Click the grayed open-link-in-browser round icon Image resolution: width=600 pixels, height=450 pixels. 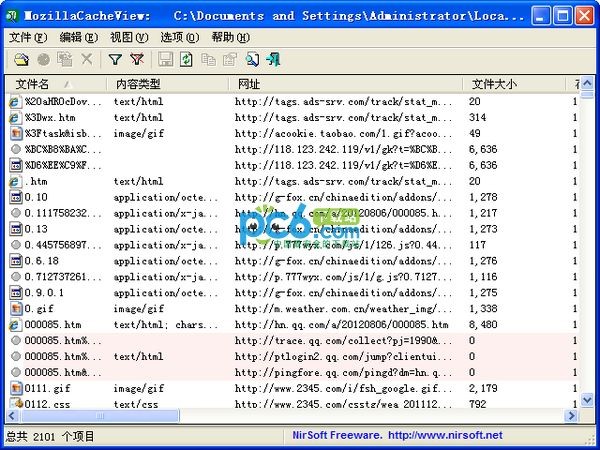[x=44, y=59]
